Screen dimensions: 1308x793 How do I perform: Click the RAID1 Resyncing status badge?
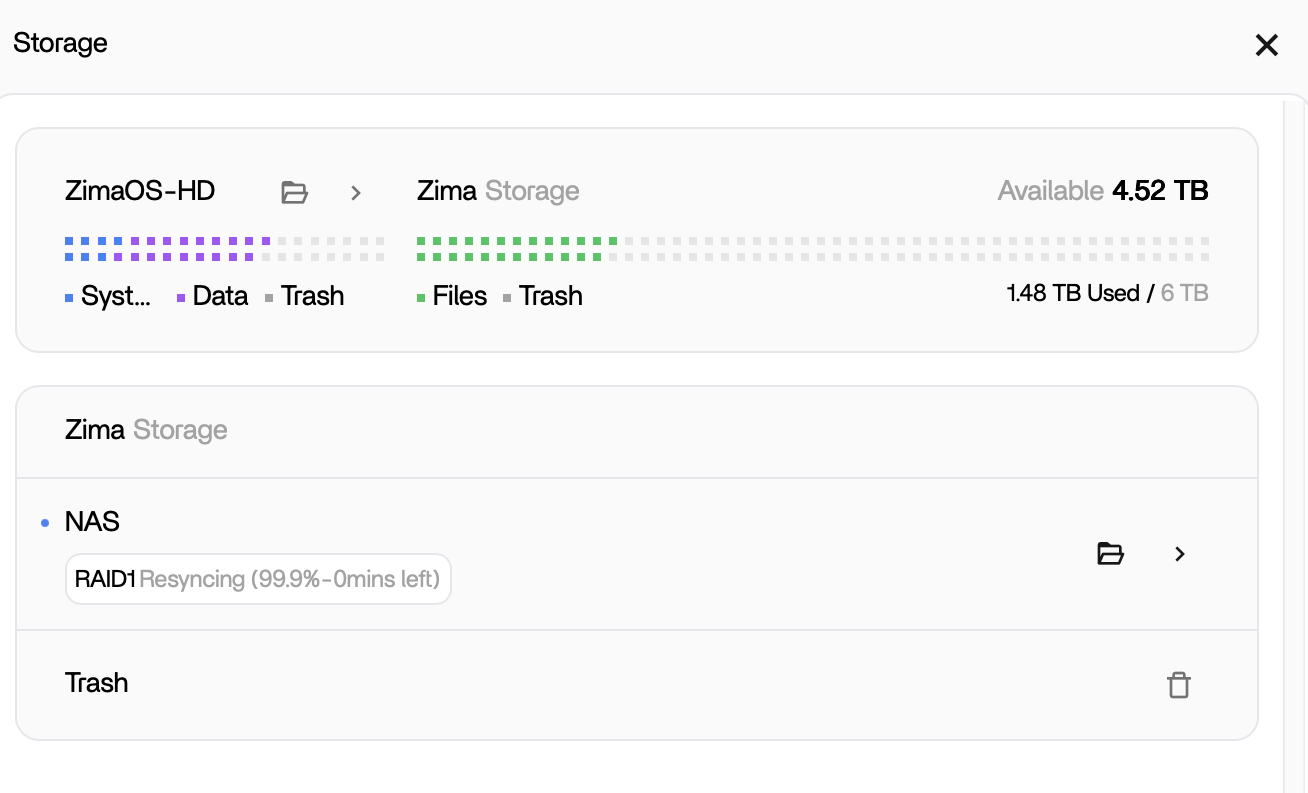(x=258, y=579)
